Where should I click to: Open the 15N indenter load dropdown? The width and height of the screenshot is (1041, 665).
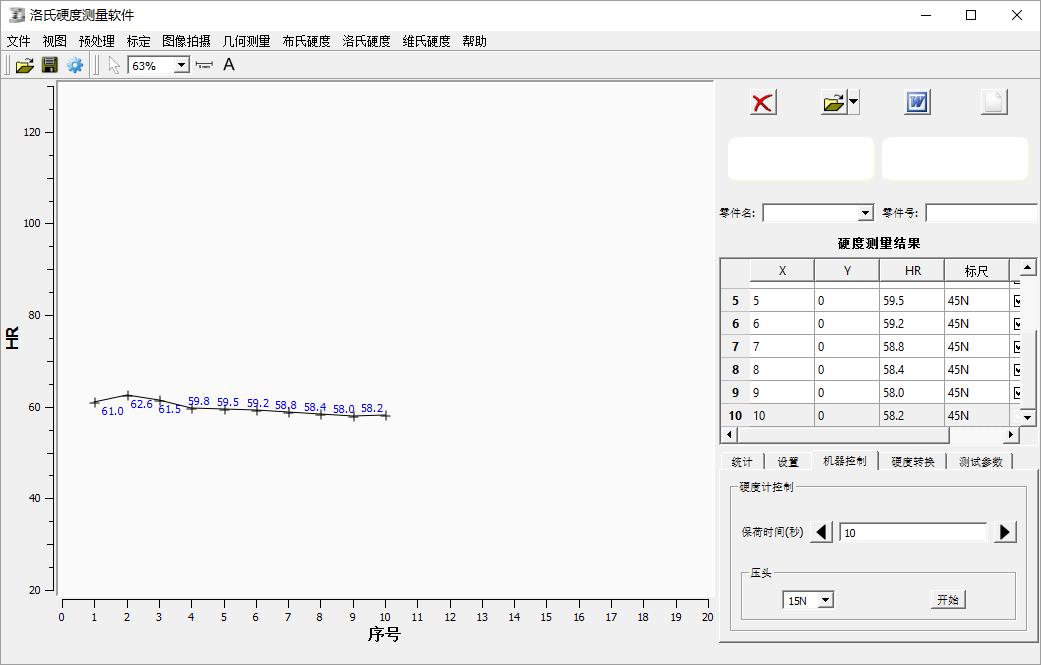825,600
